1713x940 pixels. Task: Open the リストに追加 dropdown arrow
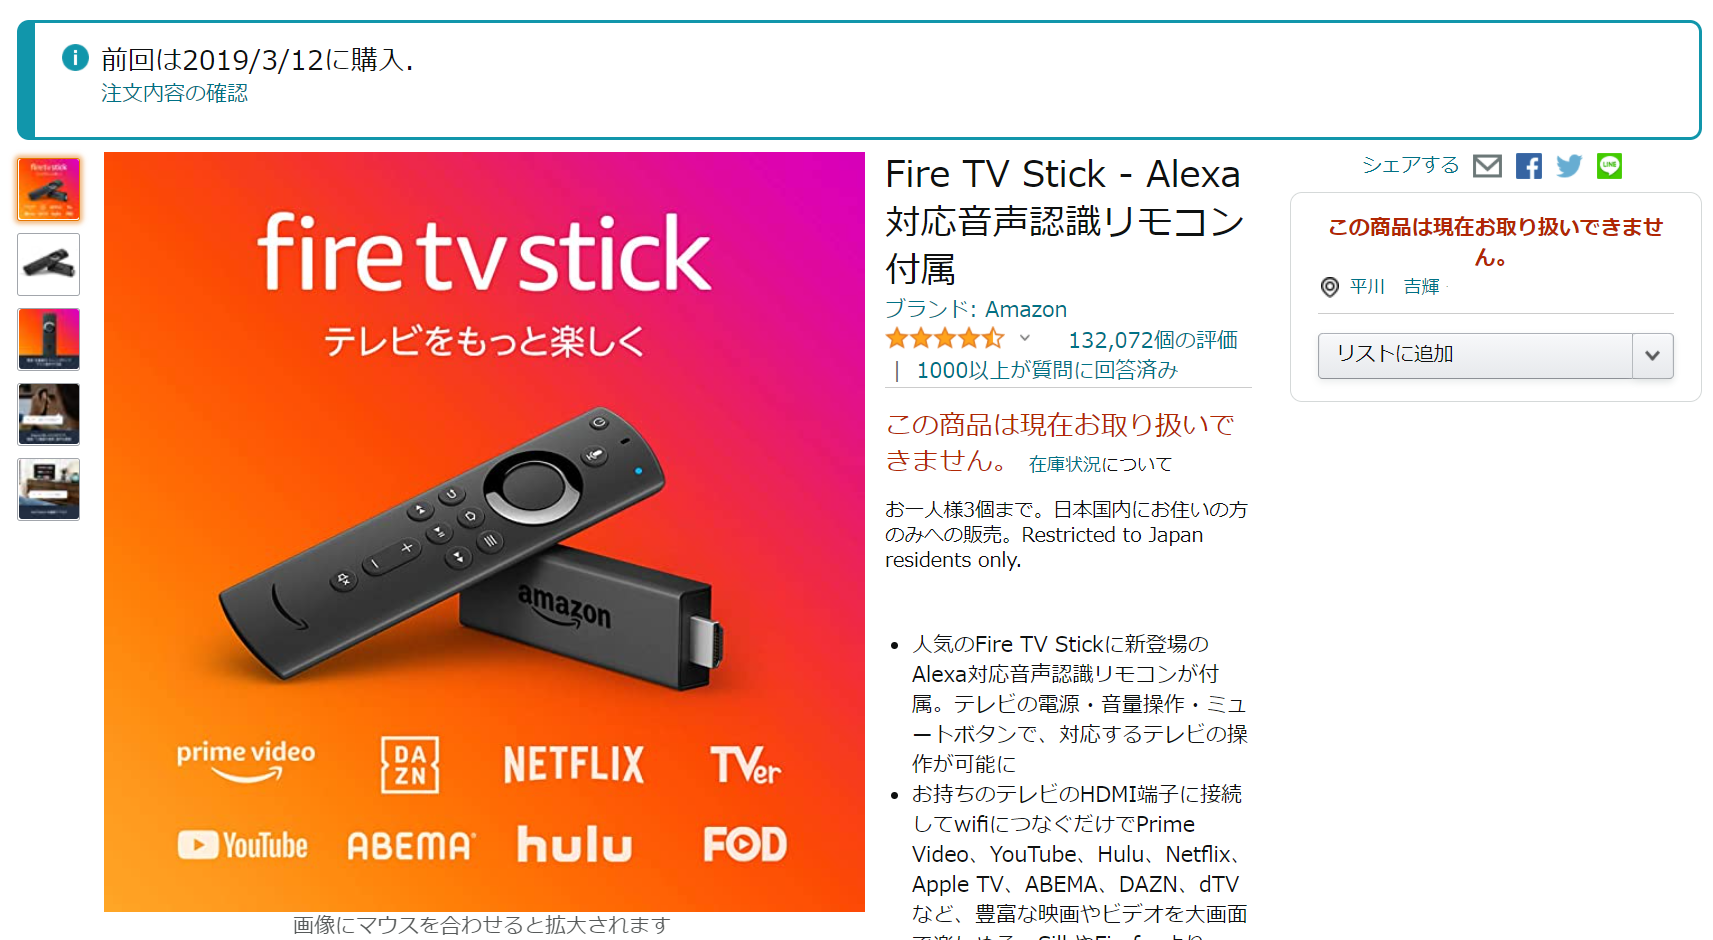[1653, 355]
